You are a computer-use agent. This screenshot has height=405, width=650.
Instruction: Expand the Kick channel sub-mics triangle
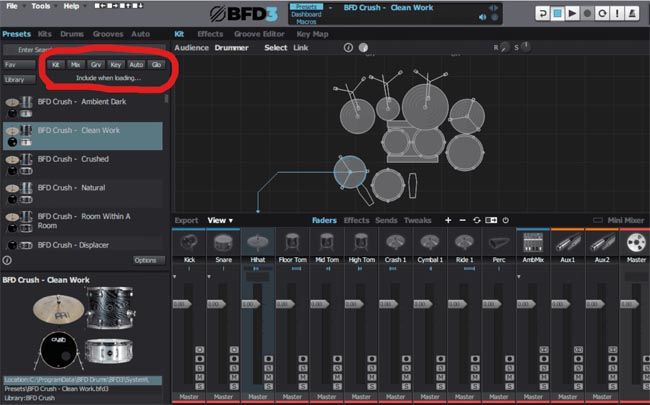[x=175, y=276]
